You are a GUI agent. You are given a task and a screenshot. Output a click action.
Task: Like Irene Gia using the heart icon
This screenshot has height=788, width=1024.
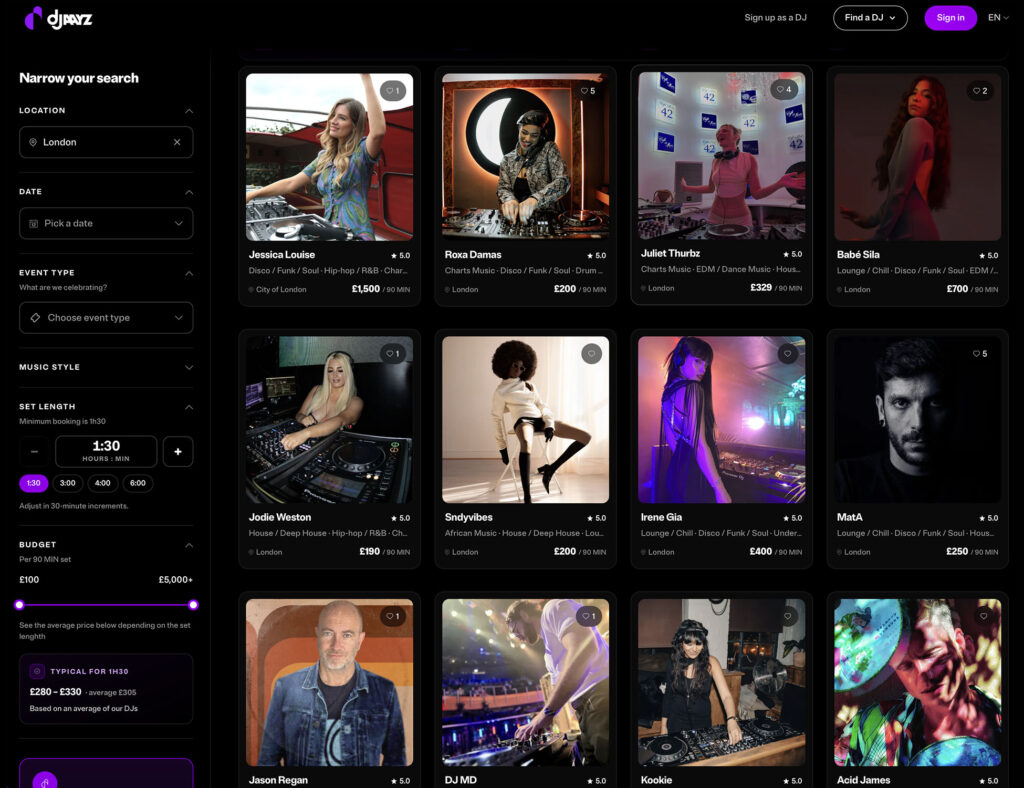(x=787, y=353)
